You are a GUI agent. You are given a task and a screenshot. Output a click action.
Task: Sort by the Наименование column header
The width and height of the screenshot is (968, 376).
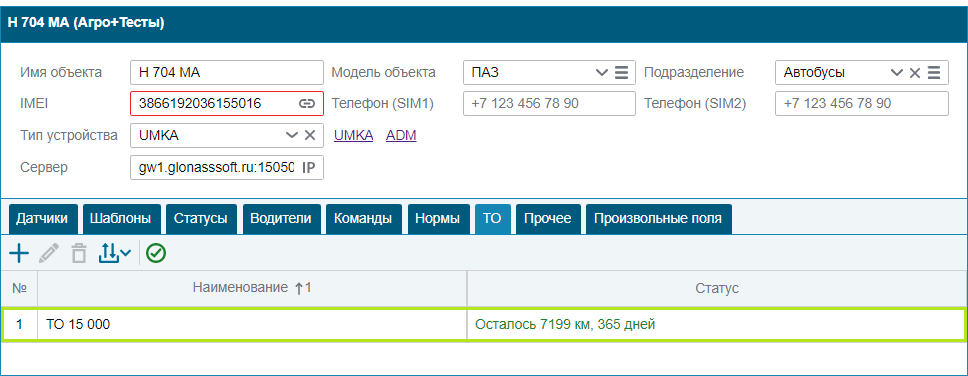tap(252, 288)
